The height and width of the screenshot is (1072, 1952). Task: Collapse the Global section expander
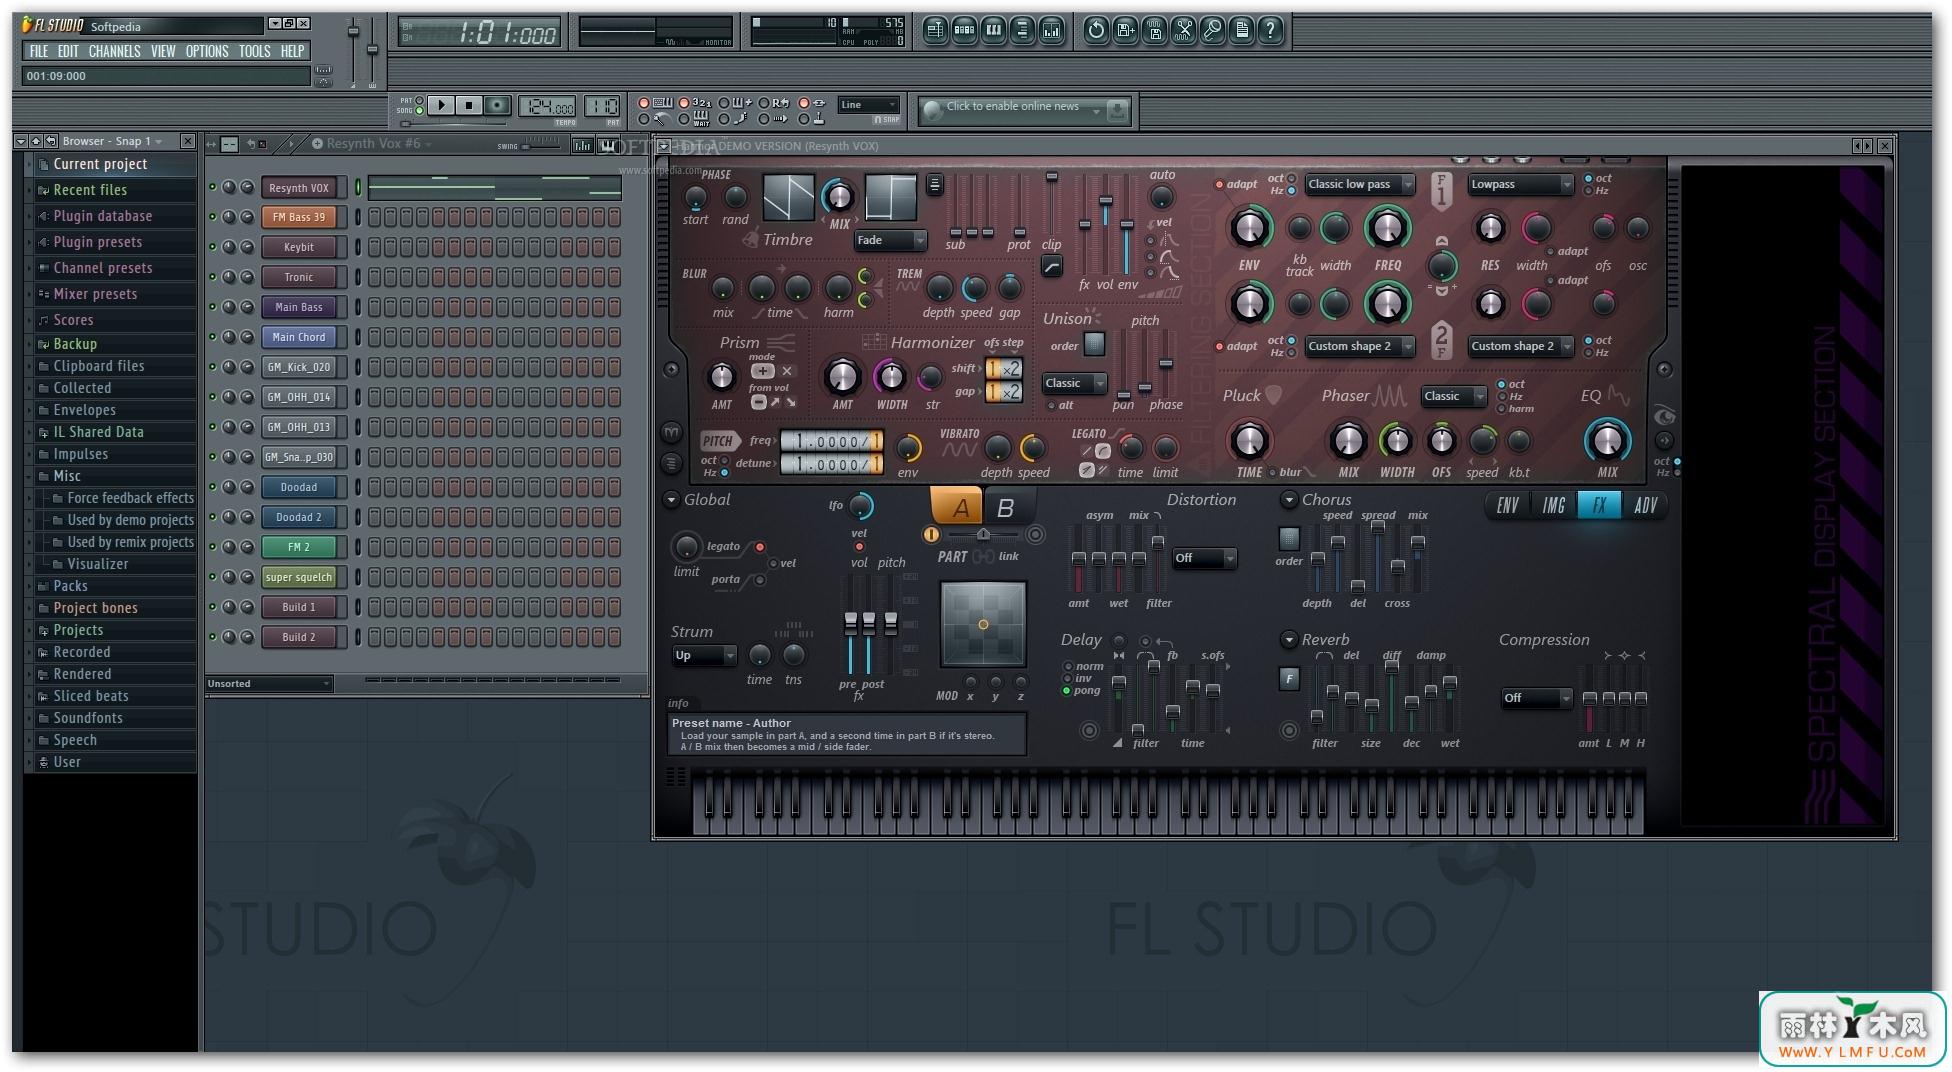(x=671, y=500)
